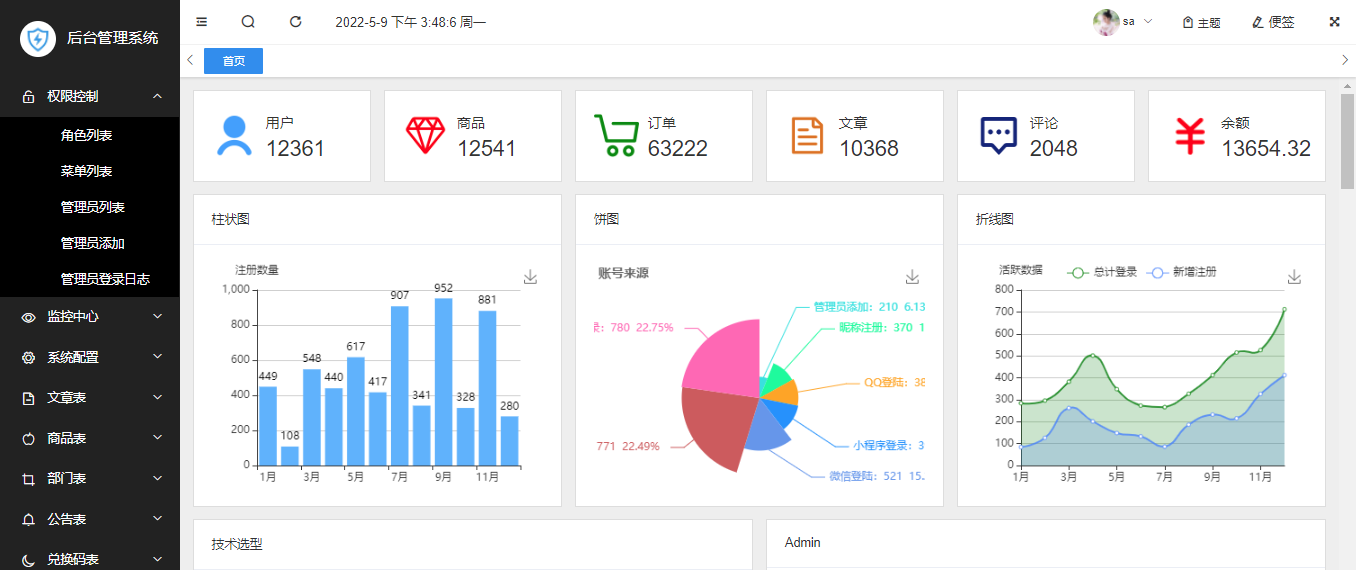This screenshot has height=570, width=1356.
Task: Click the 后台管理系统 title text
Action: click(112, 39)
